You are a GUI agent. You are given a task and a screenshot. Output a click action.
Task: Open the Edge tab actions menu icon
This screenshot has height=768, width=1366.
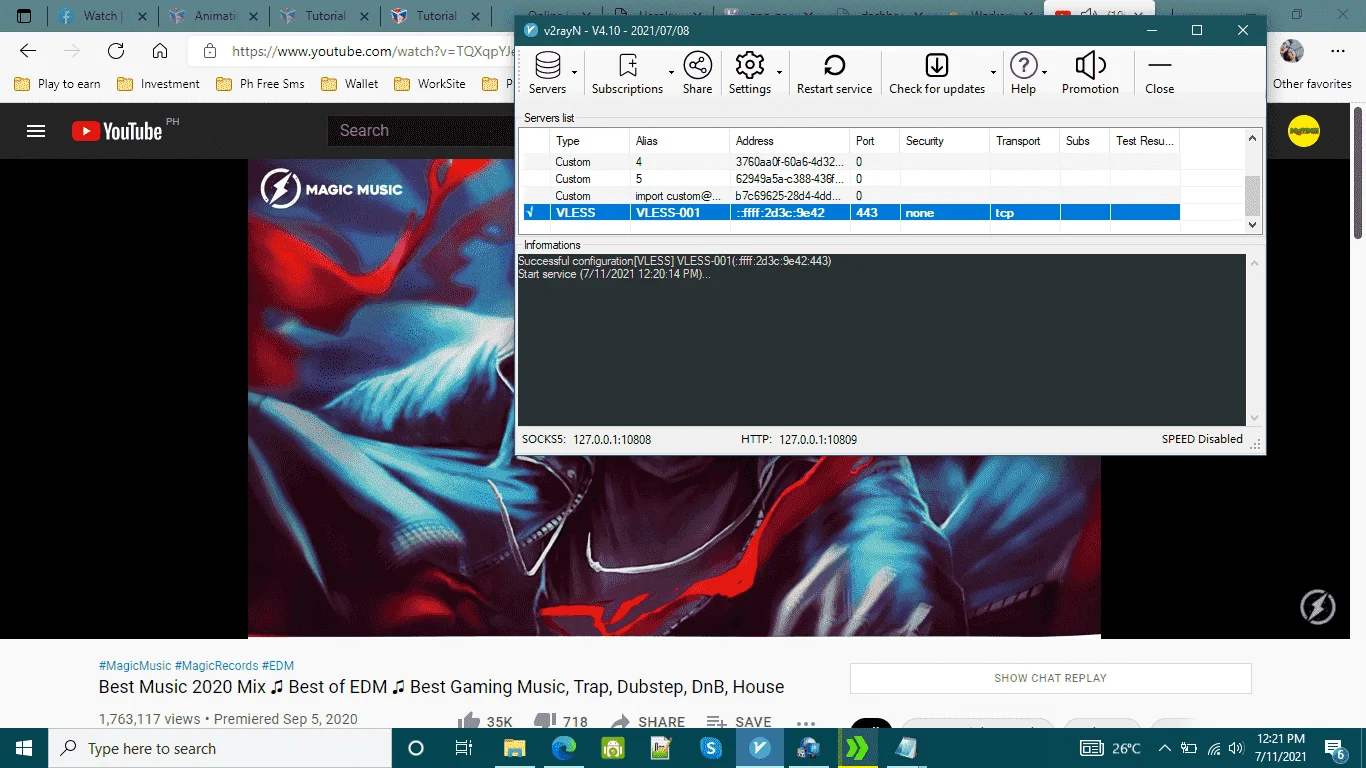click(x=24, y=16)
